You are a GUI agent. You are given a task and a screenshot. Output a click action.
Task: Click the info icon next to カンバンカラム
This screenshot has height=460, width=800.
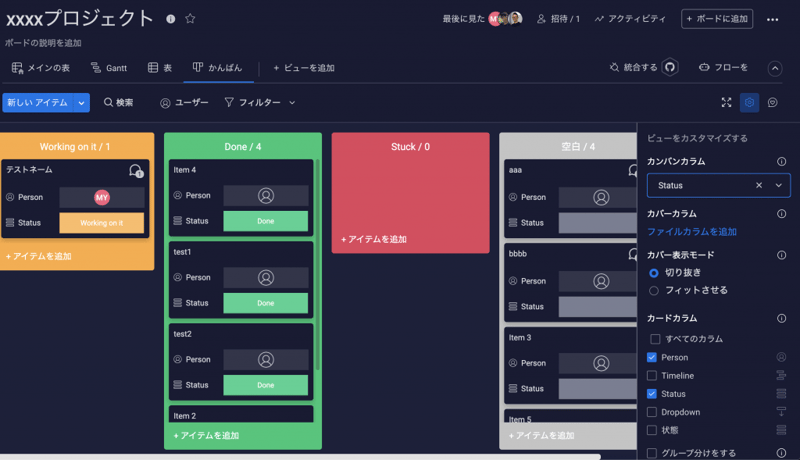pyautogui.click(x=781, y=161)
